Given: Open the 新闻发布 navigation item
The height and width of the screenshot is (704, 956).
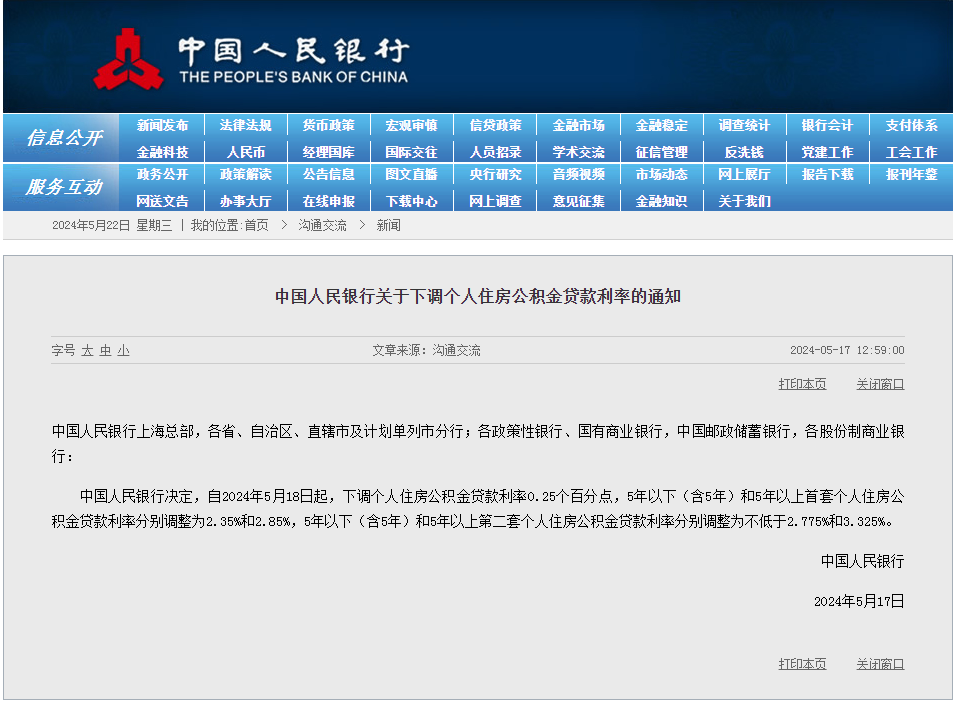Looking at the screenshot, I should click(x=162, y=125).
